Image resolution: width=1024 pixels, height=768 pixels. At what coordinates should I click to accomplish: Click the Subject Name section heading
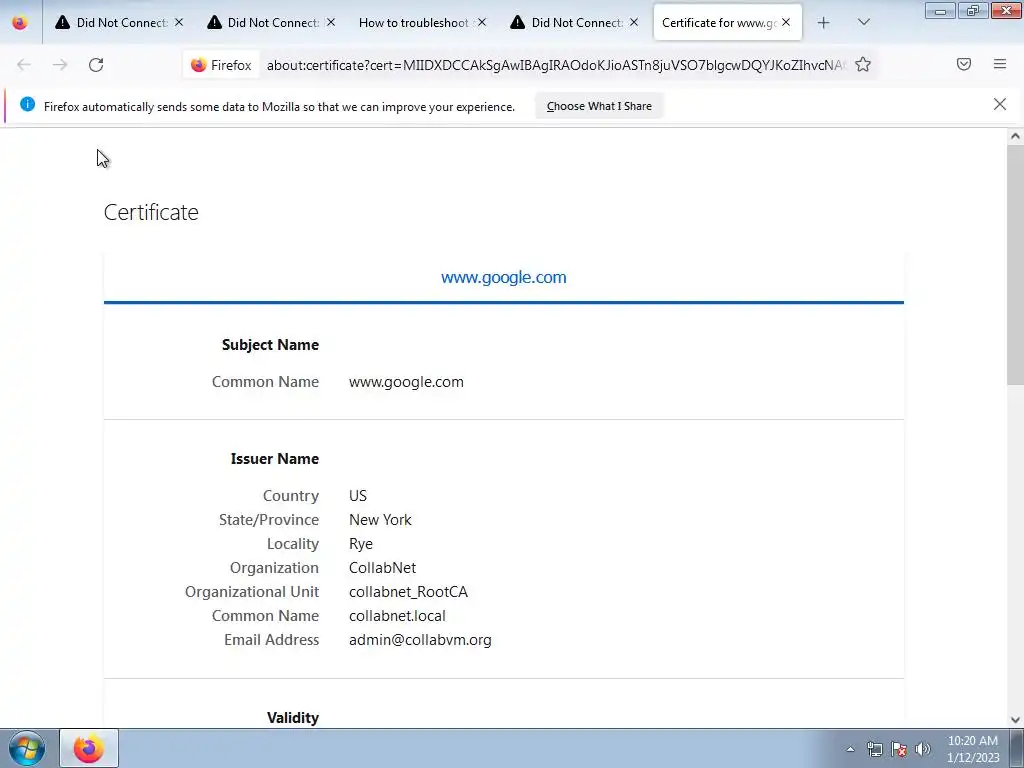pos(270,345)
